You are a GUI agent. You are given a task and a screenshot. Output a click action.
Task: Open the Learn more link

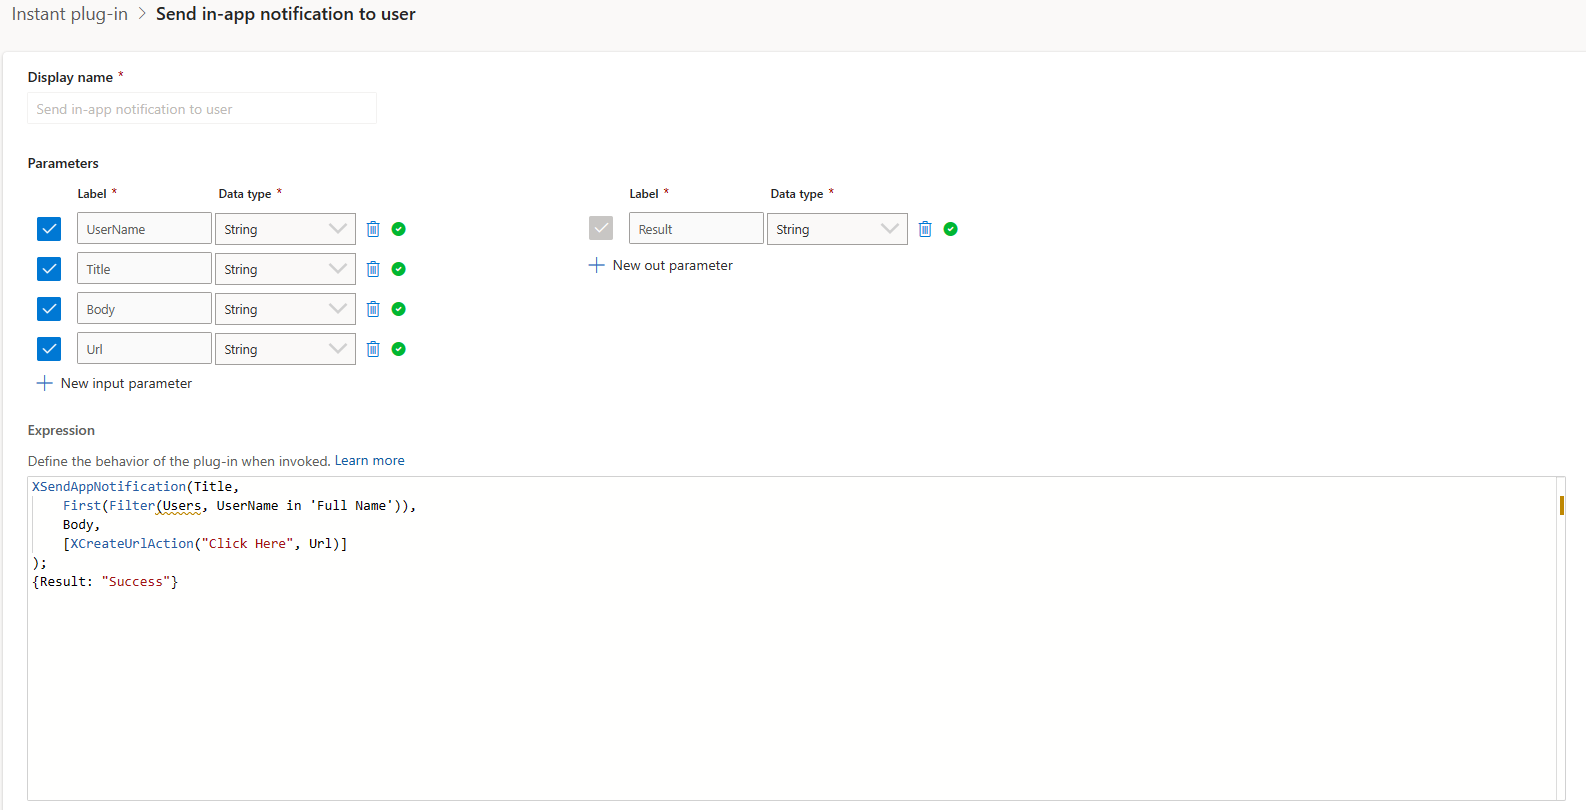(369, 461)
